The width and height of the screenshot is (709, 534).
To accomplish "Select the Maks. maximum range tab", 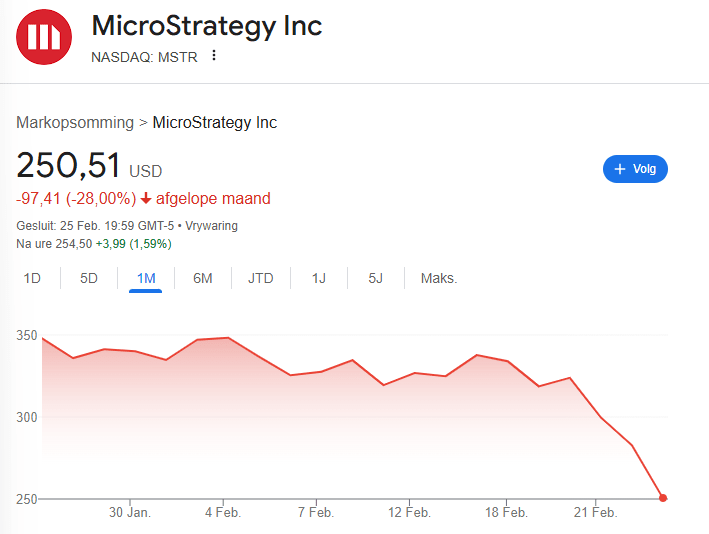I will point(439,278).
